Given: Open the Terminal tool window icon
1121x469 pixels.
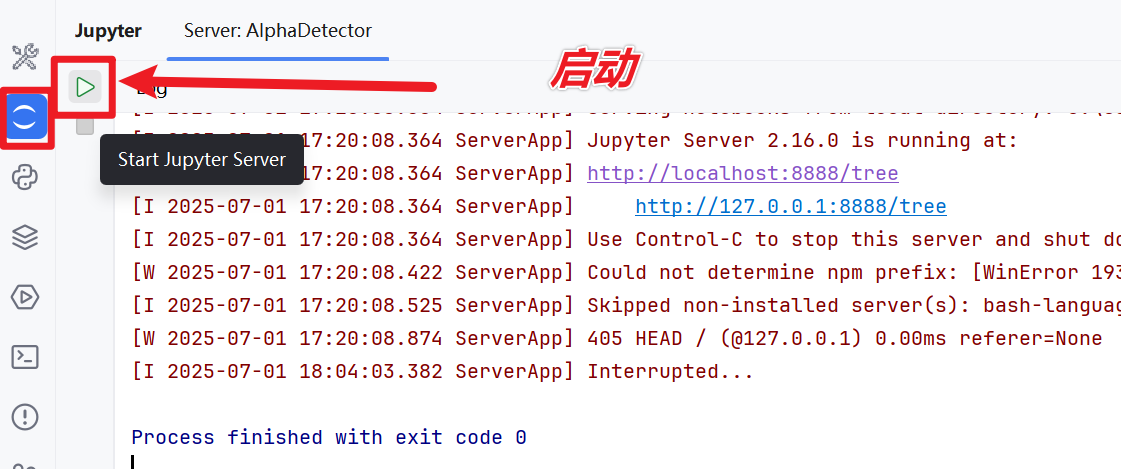Looking at the screenshot, I should pos(26,357).
